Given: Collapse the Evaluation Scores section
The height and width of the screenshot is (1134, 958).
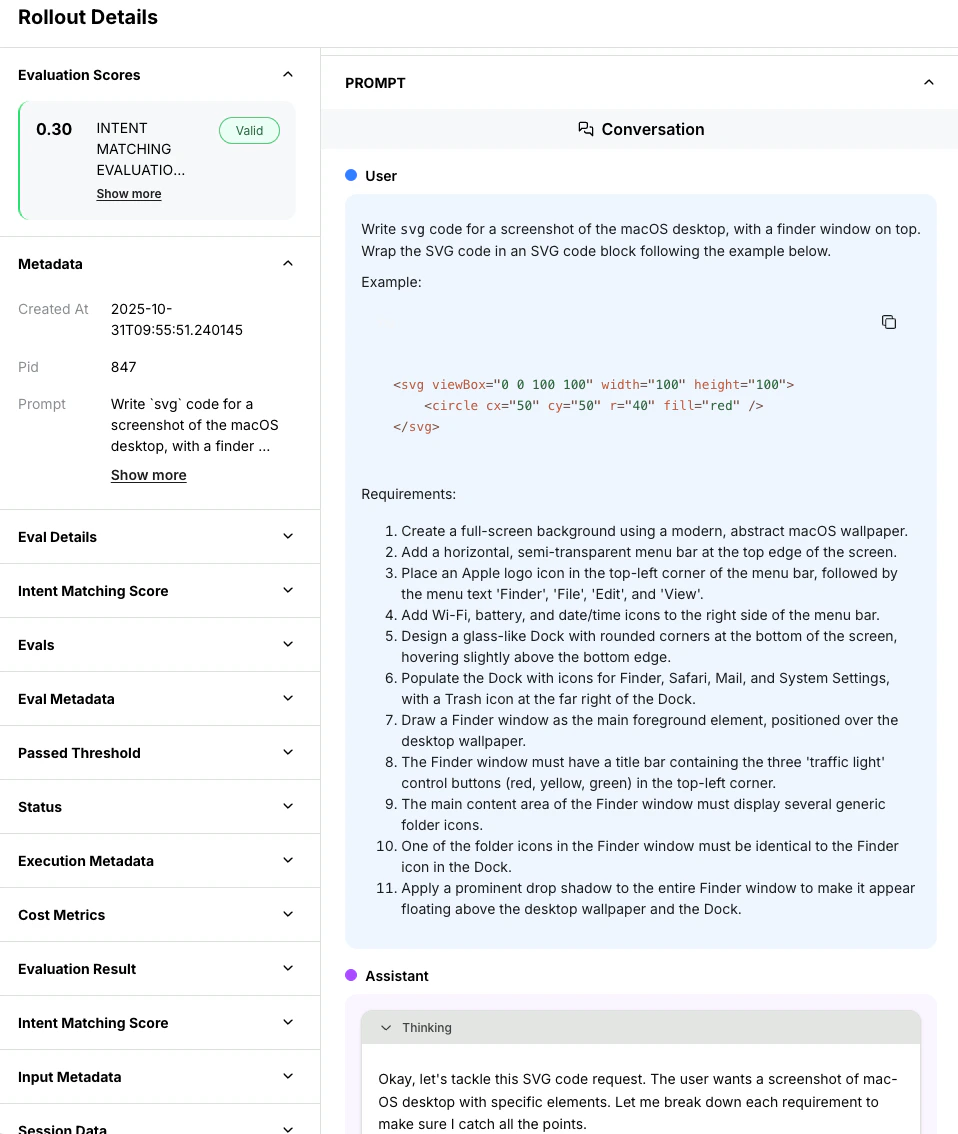Looking at the screenshot, I should click(x=288, y=74).
